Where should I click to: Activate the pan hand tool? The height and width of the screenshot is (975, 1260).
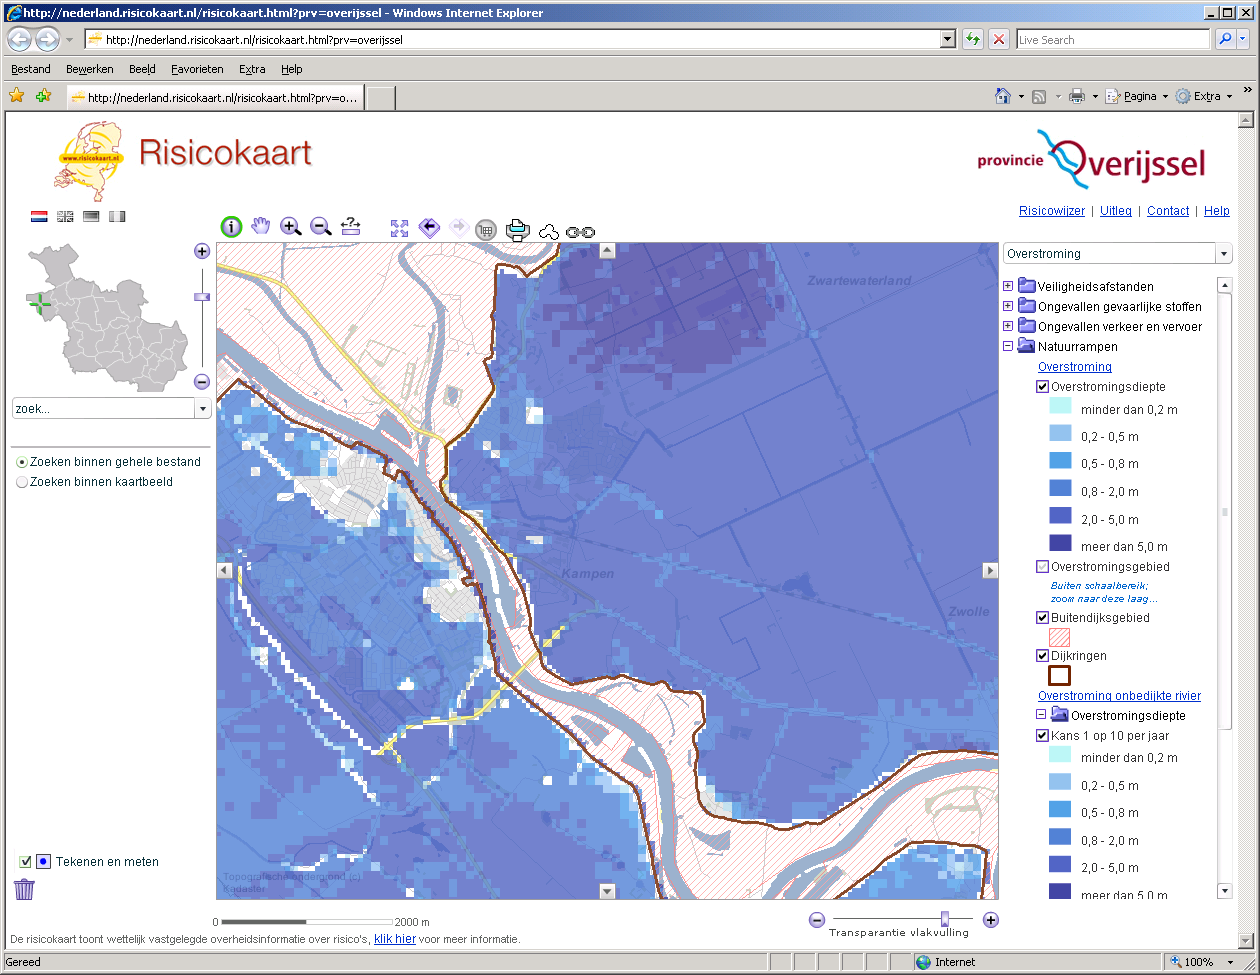(x=260, y=226)
